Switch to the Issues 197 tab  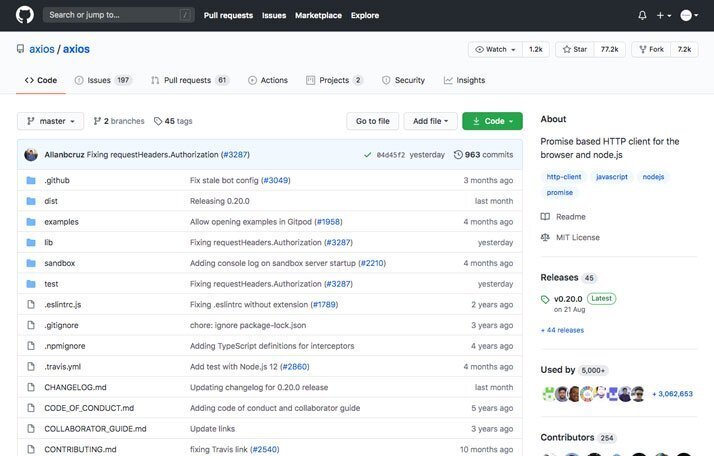click(x=103, y=80)
